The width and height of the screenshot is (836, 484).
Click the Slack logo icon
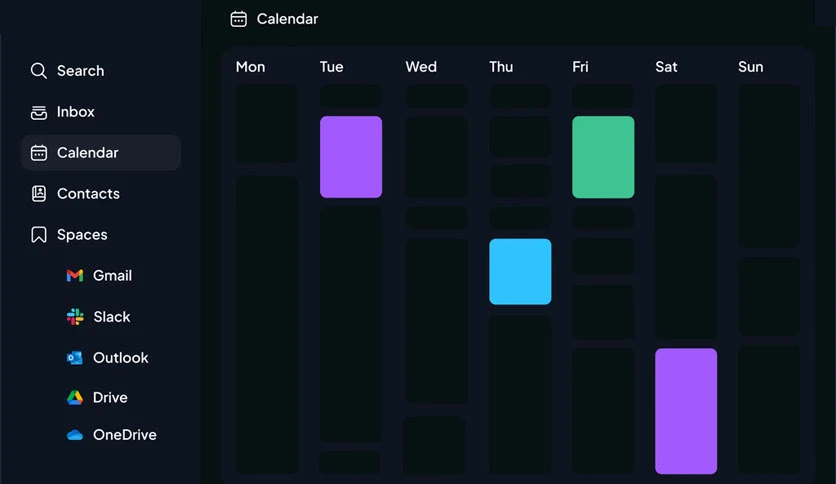coord(75,317)
